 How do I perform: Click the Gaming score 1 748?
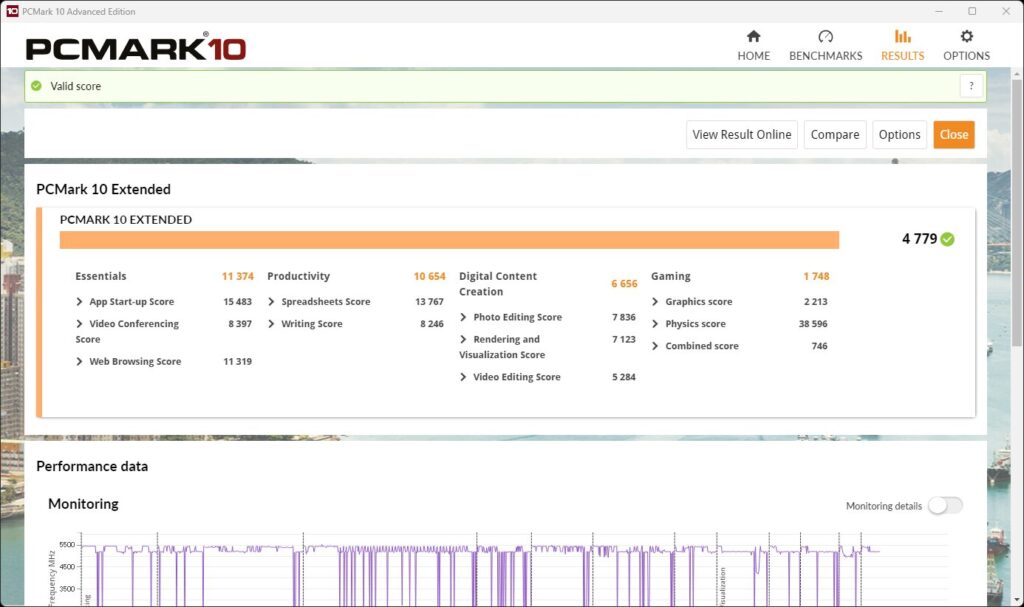pos(816,276)
